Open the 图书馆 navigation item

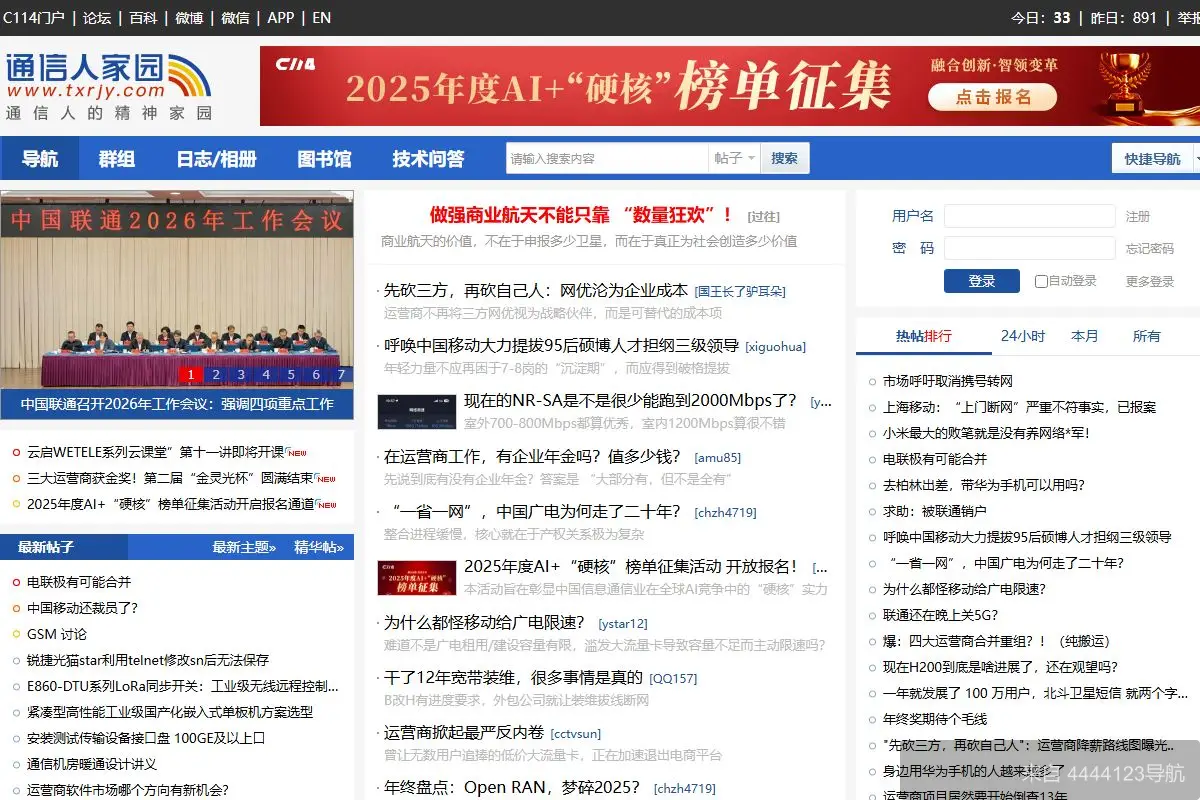324,158
